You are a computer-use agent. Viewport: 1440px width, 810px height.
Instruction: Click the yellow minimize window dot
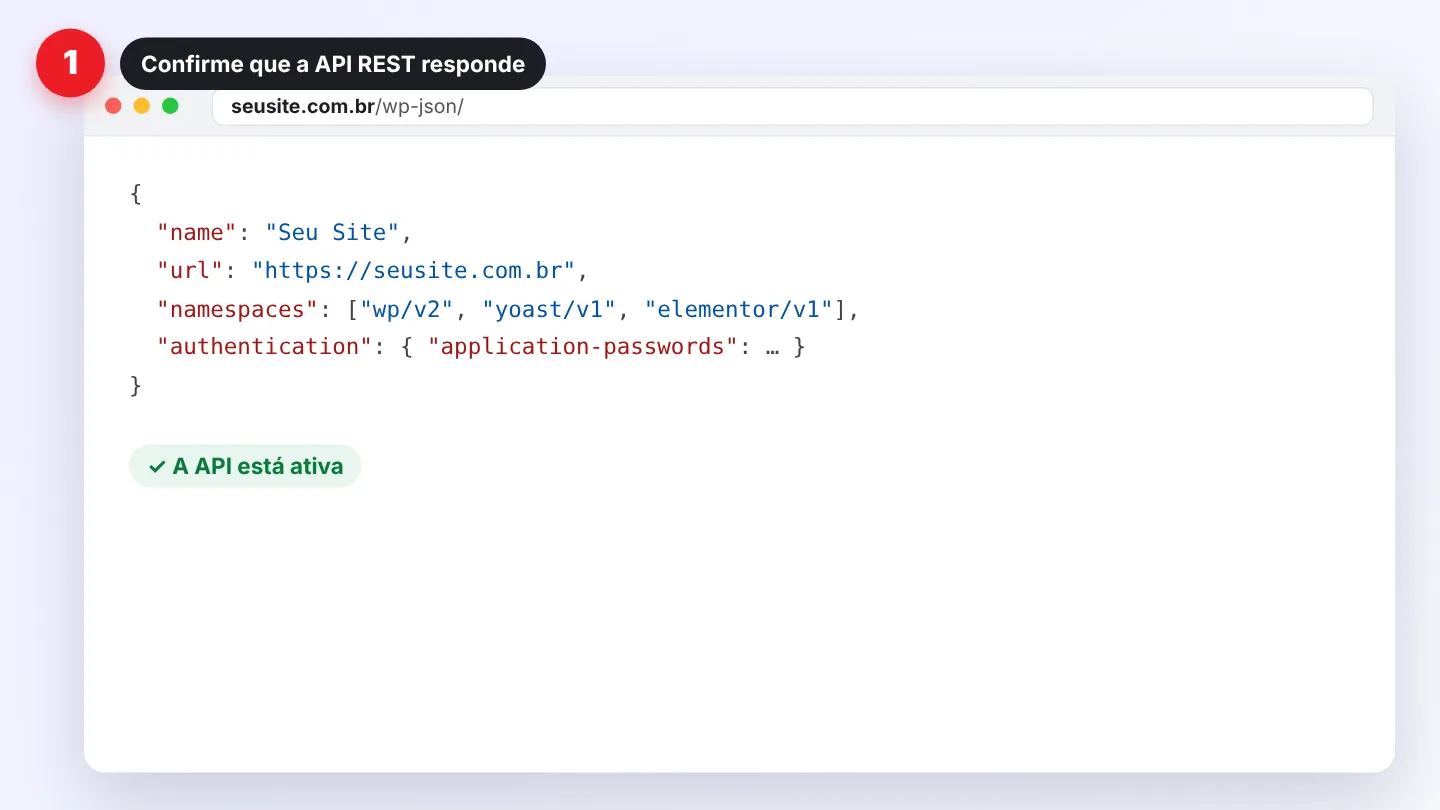coord(142,106)
